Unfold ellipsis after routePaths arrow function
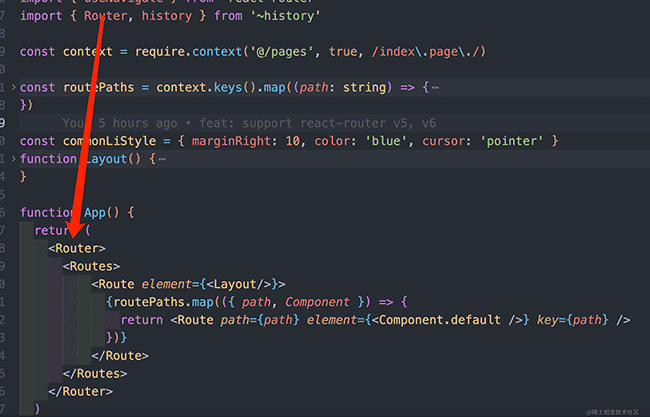Viewport: 650px width, 417px height. click(435, 87)
